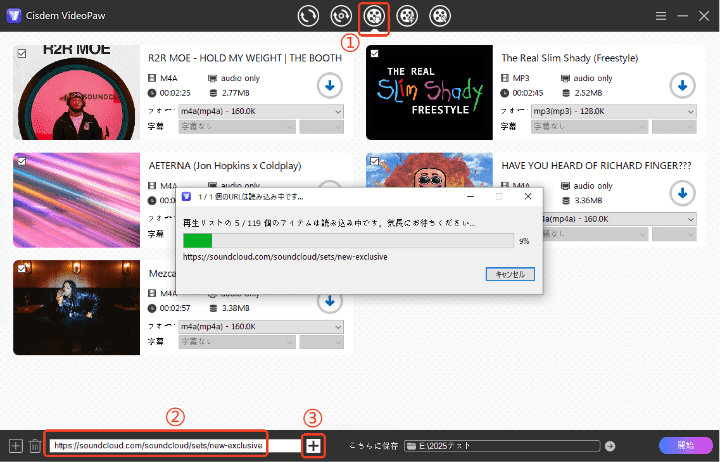Toggle checkbox on AETERNA thumbnail

click(21, 160)
